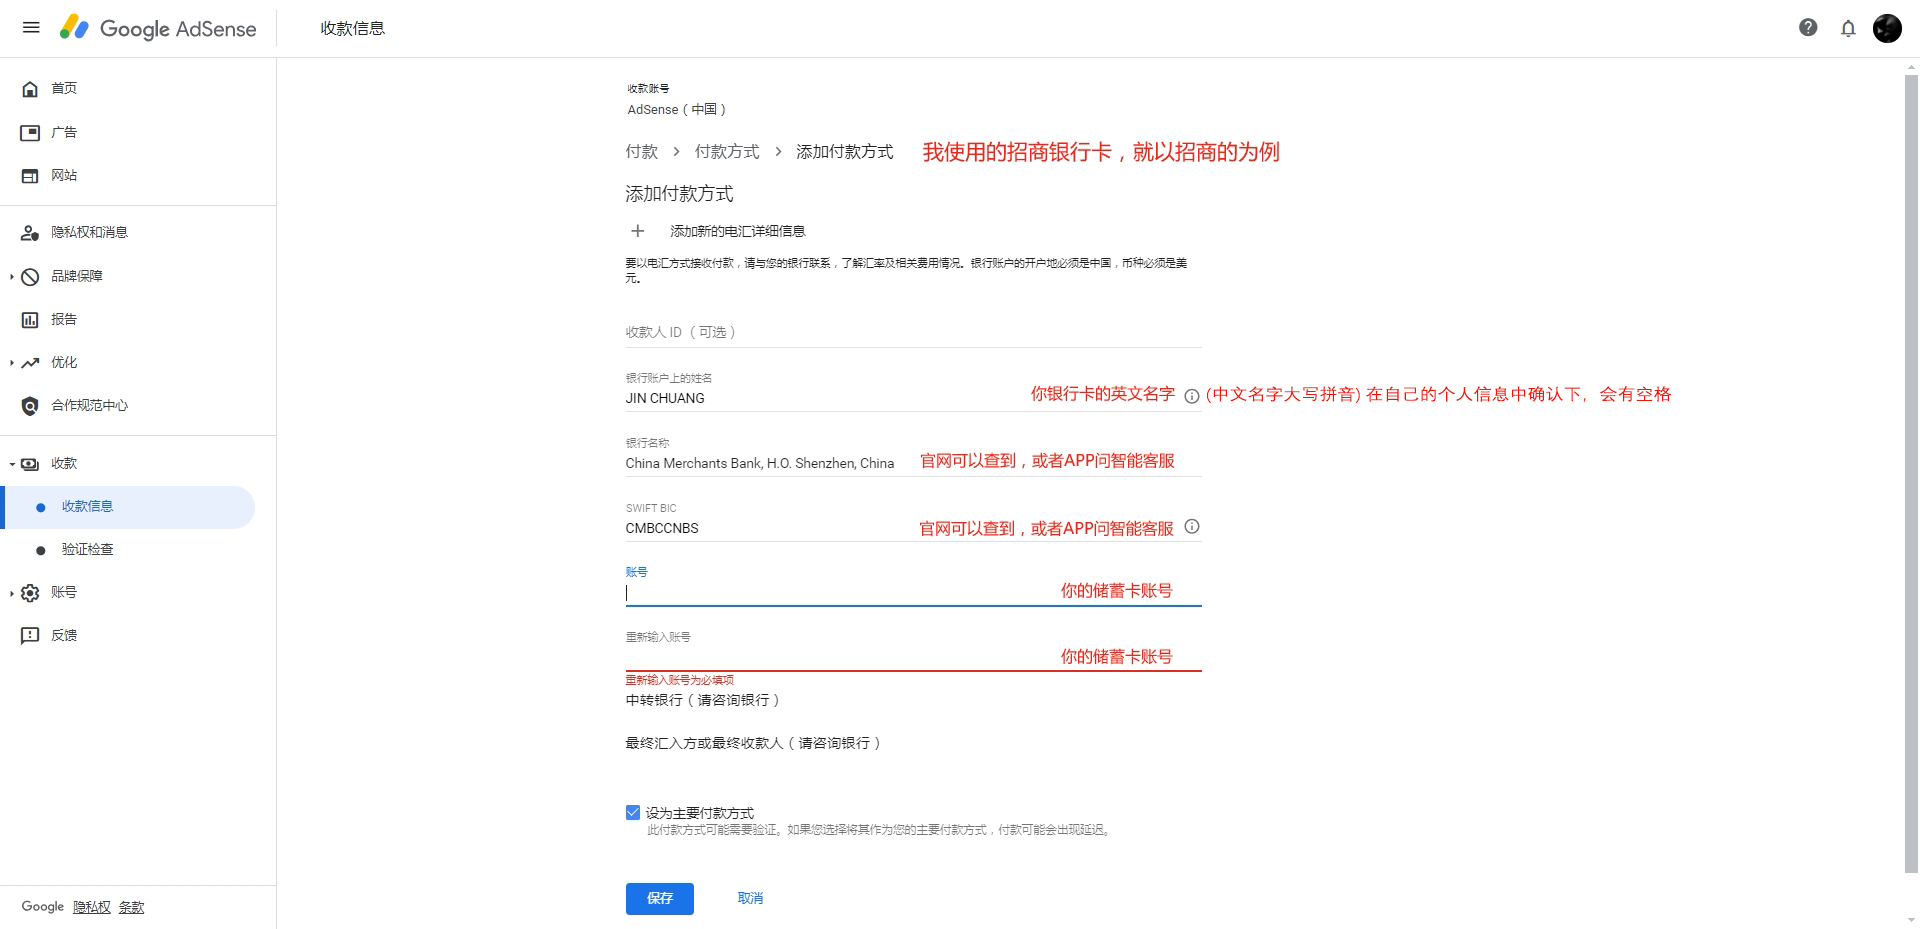The image size is (1920, 929).
Task: Click the 添加付款方式 breadcrumb text
Action: [x=845, y=152]
